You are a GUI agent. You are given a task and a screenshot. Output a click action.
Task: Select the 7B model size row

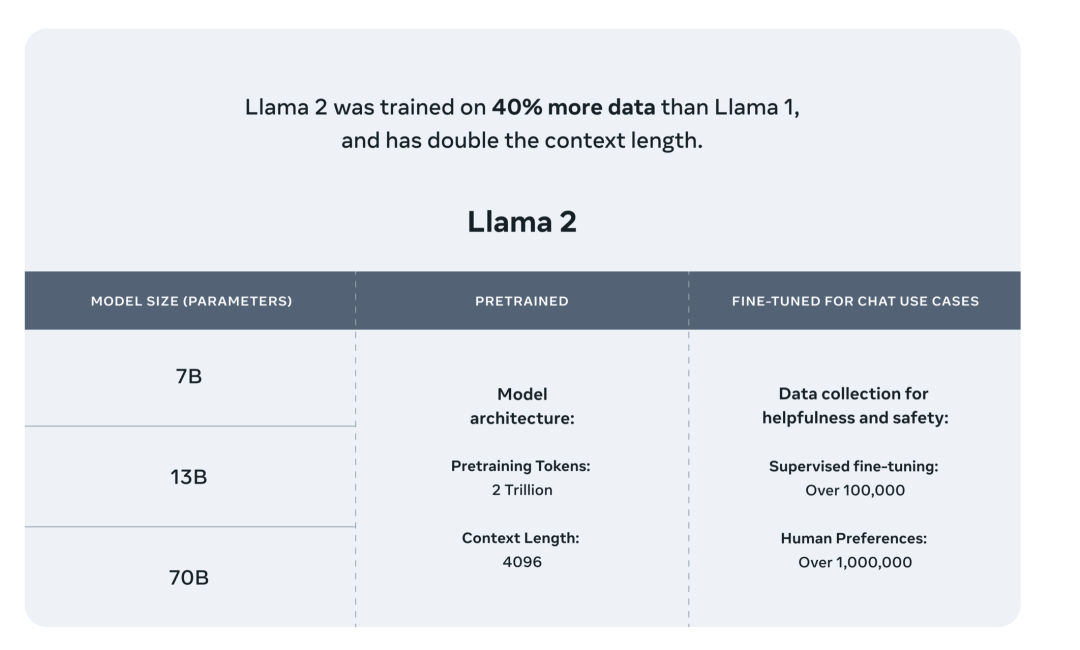pos(189,377)
